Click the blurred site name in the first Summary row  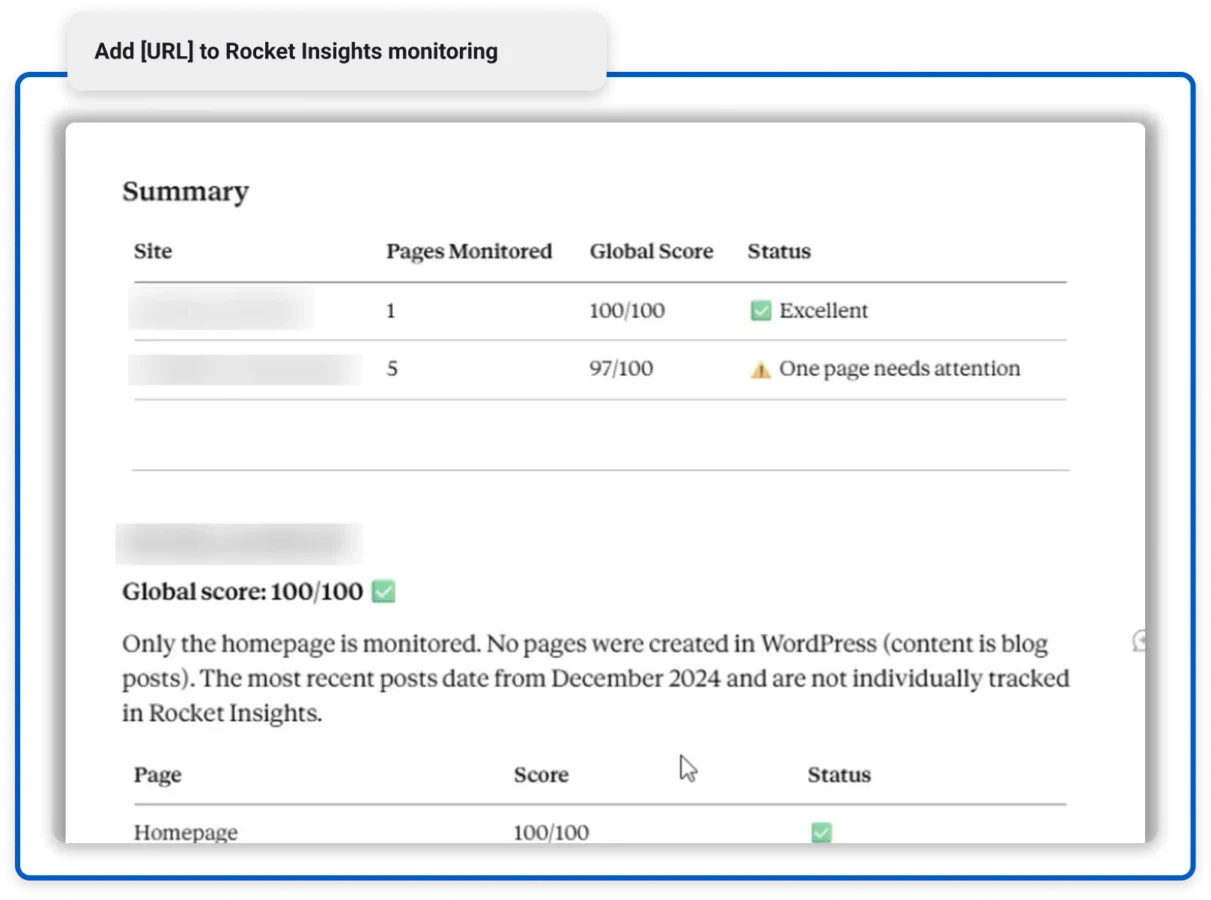point(221,311)
